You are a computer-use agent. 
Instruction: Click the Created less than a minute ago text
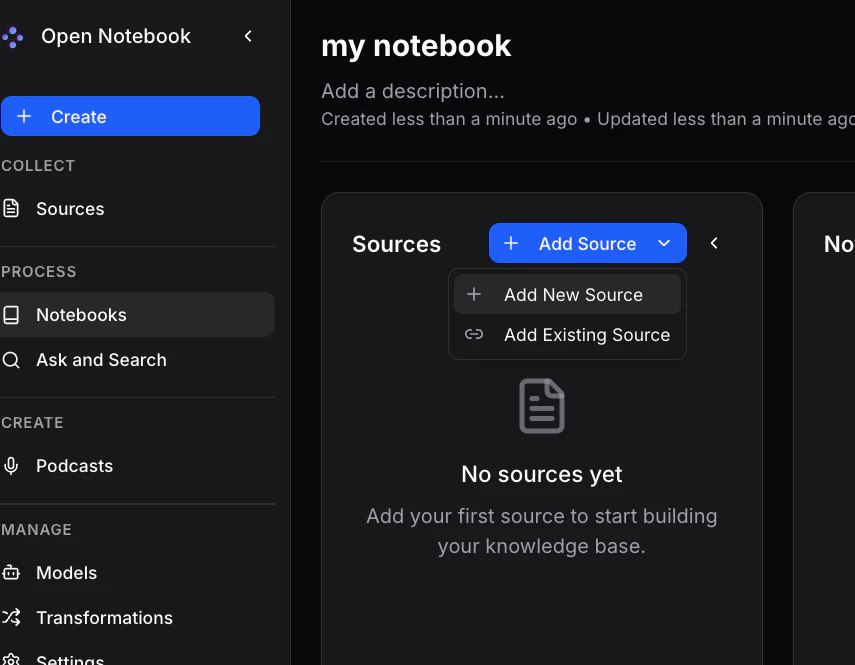pyautogui.click(x=449, y=119)
